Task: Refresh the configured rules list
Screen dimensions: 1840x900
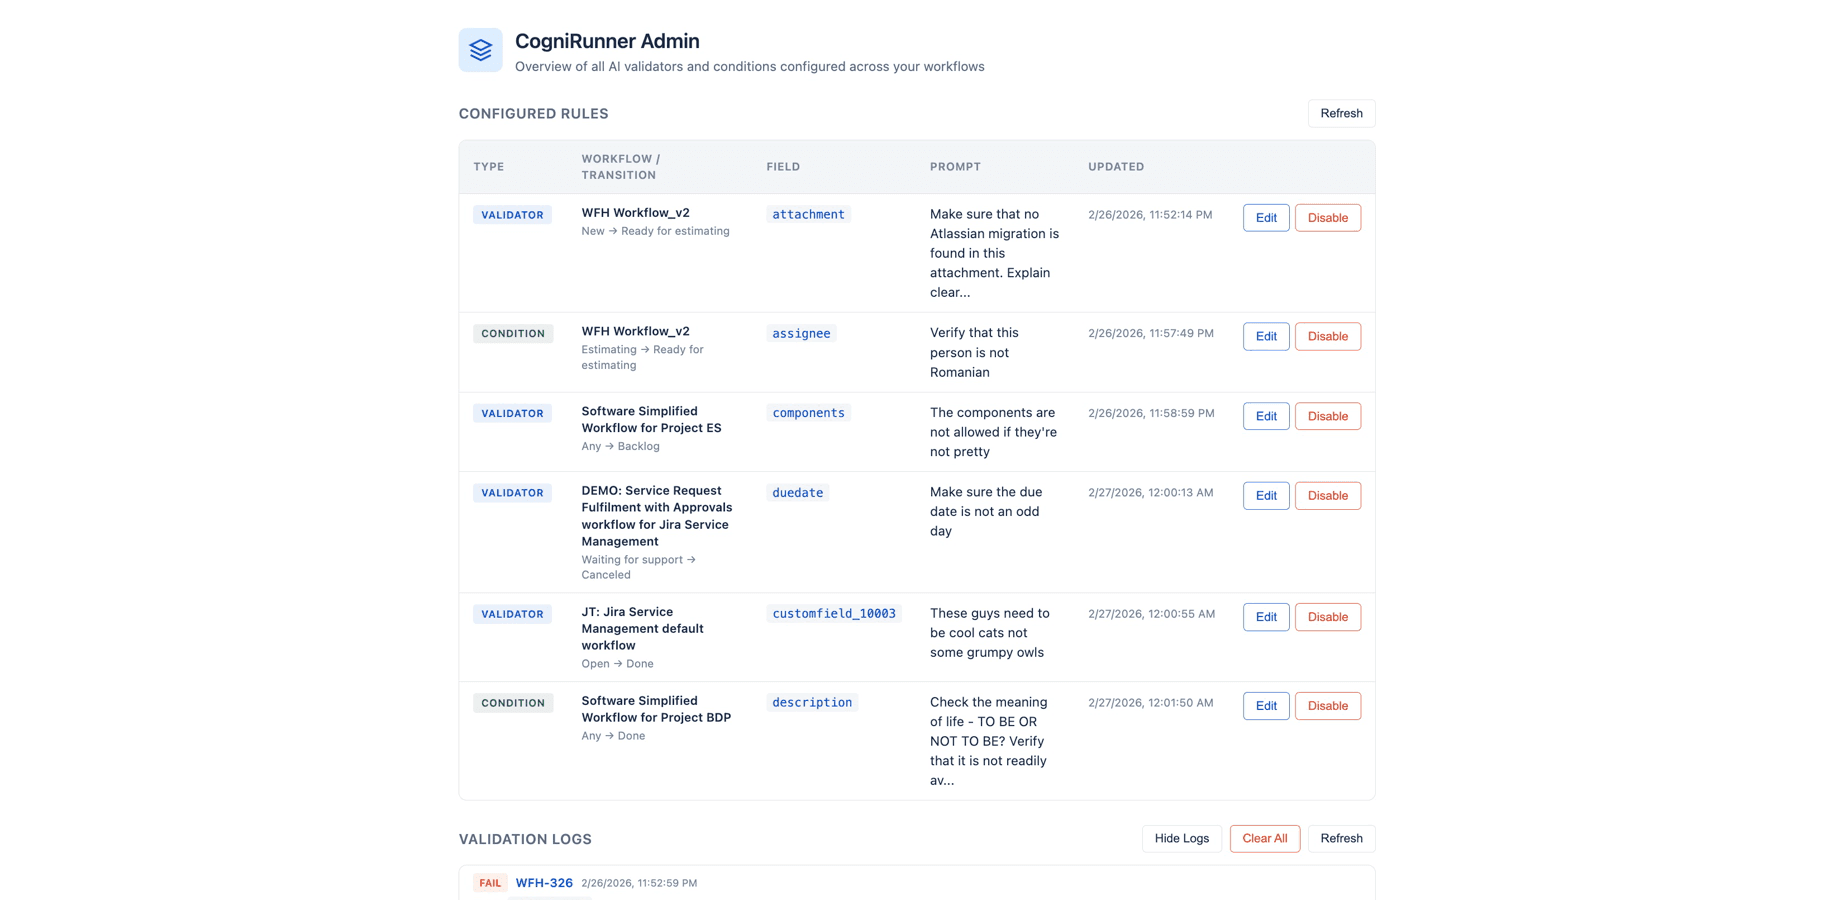Action: point(1341,113)
